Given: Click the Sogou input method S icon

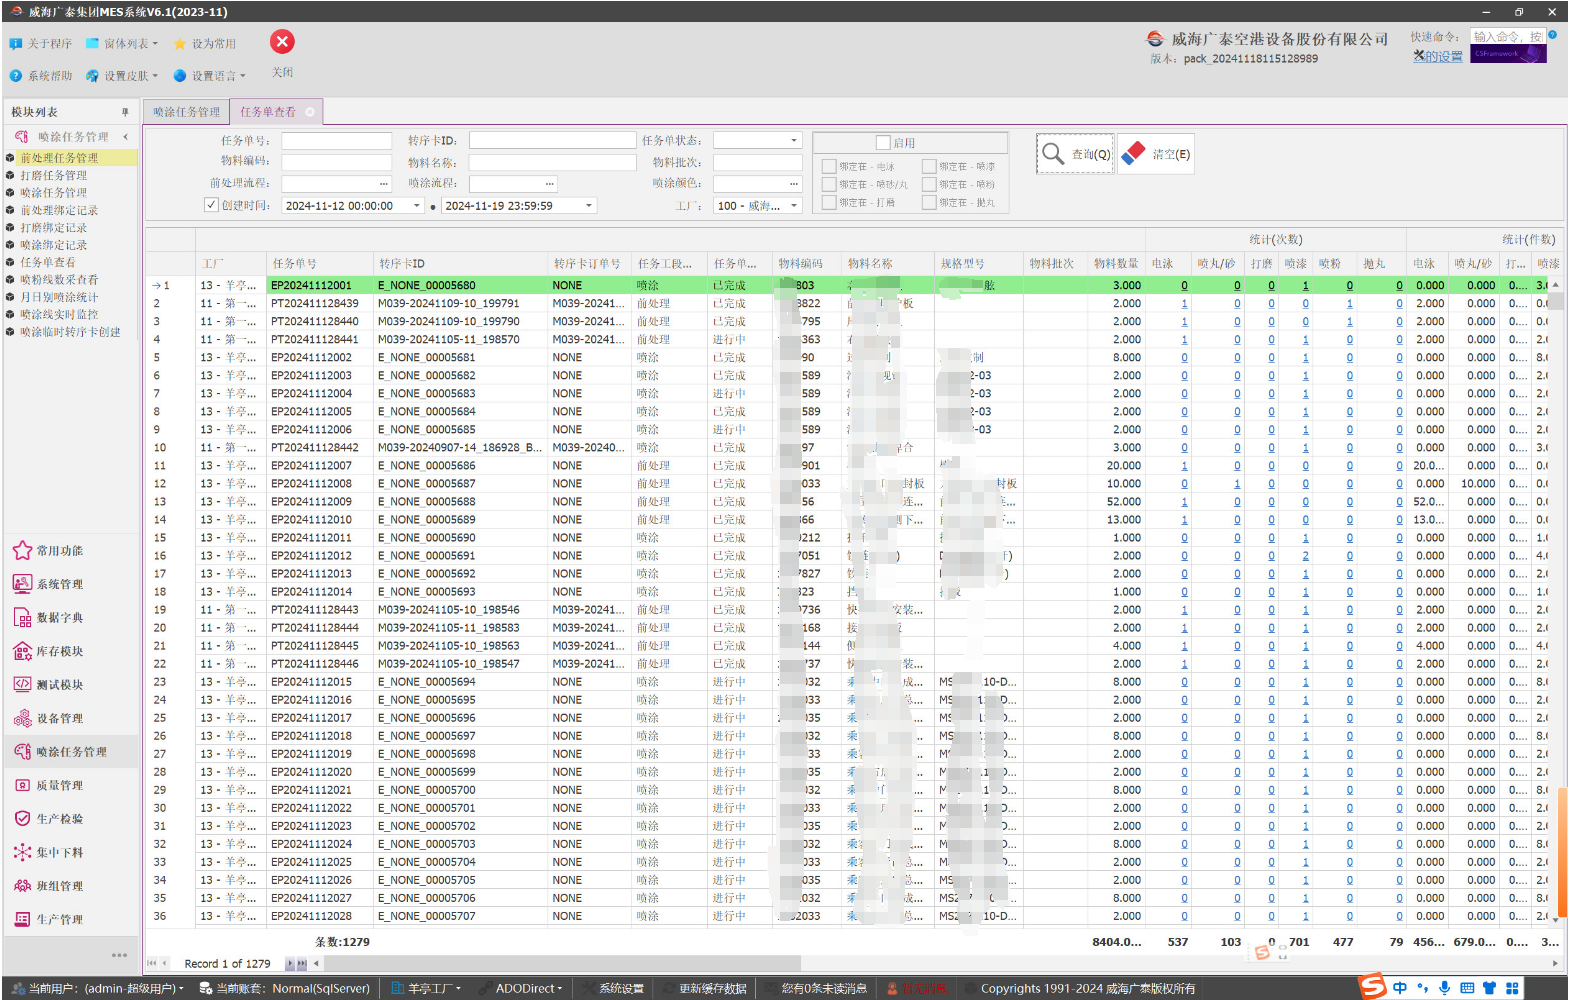Looking at the screenshot, I should (x=1373, y=987).
